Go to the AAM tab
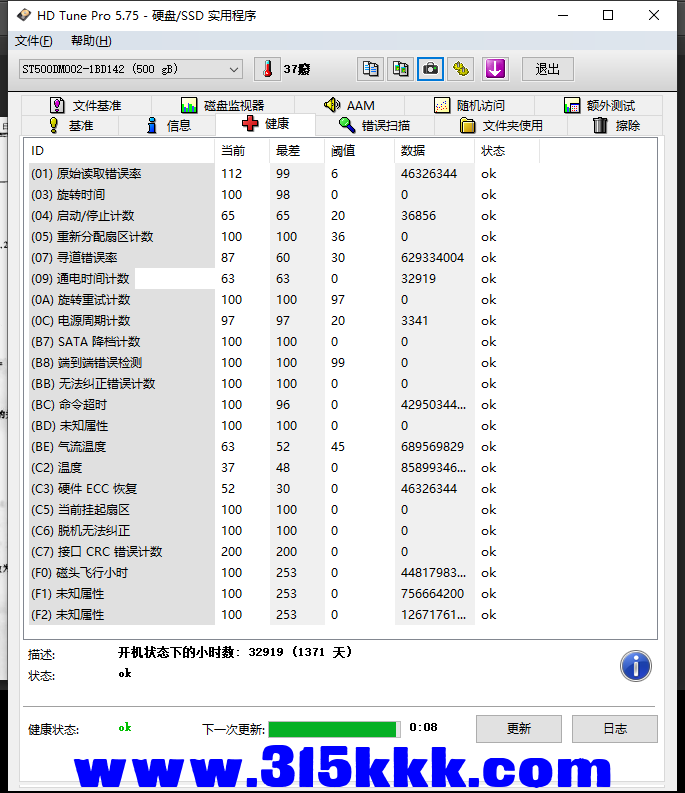685x793 pixels. click(x=349, y=105)
